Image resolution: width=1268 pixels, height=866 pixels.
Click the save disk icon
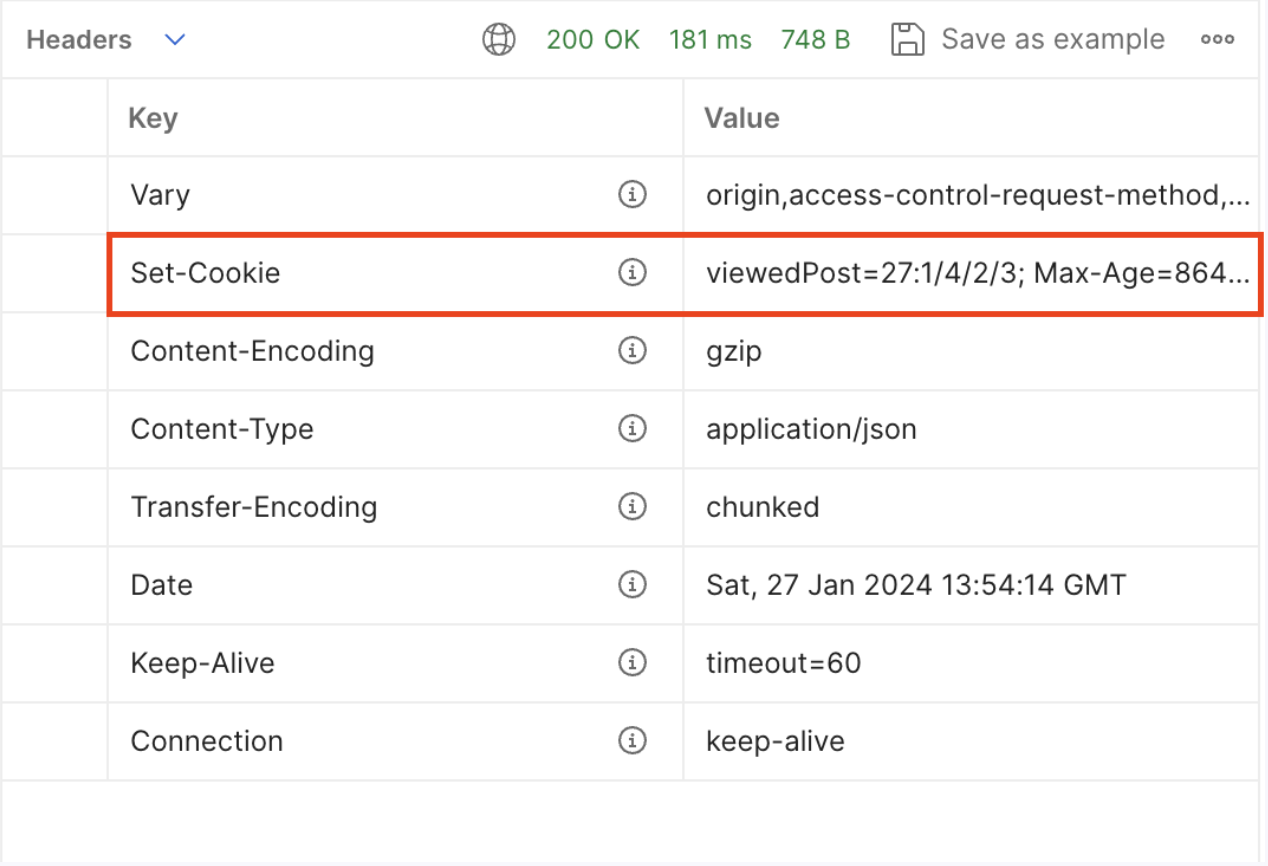click(x=907, y=40)
